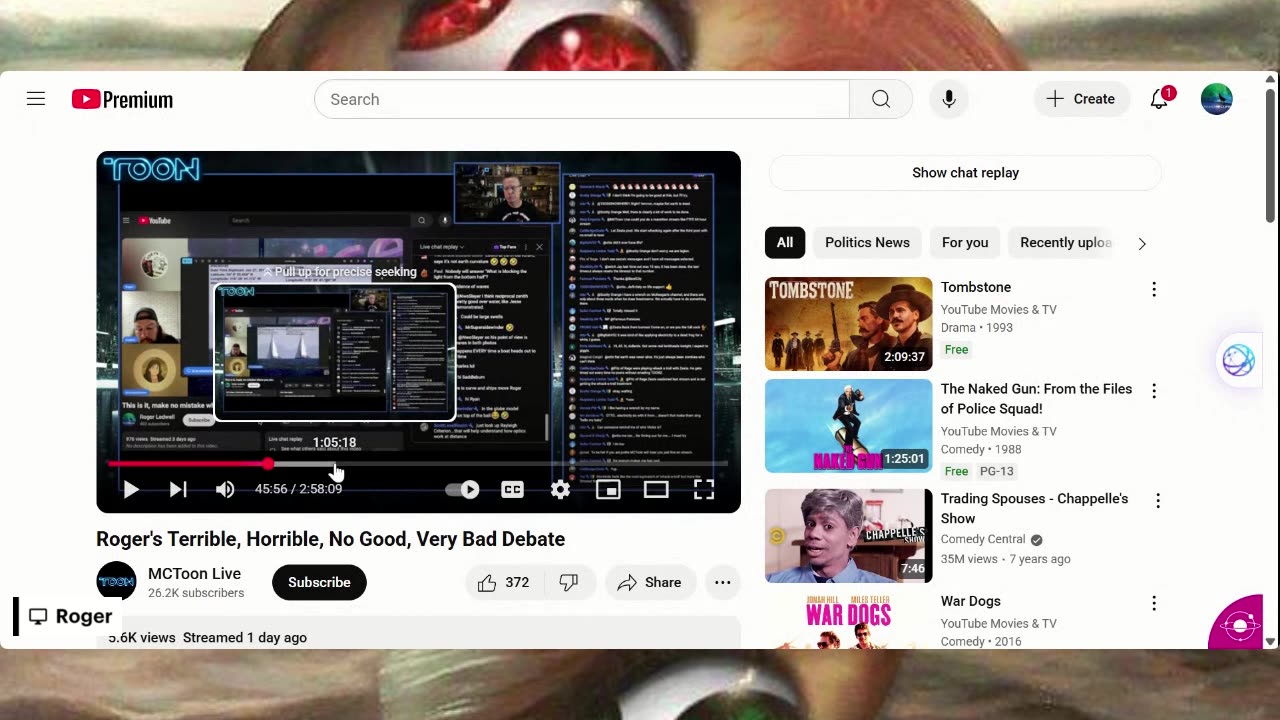Click in the Search input field
This screenshot has width=1280, height=720.
582,99
